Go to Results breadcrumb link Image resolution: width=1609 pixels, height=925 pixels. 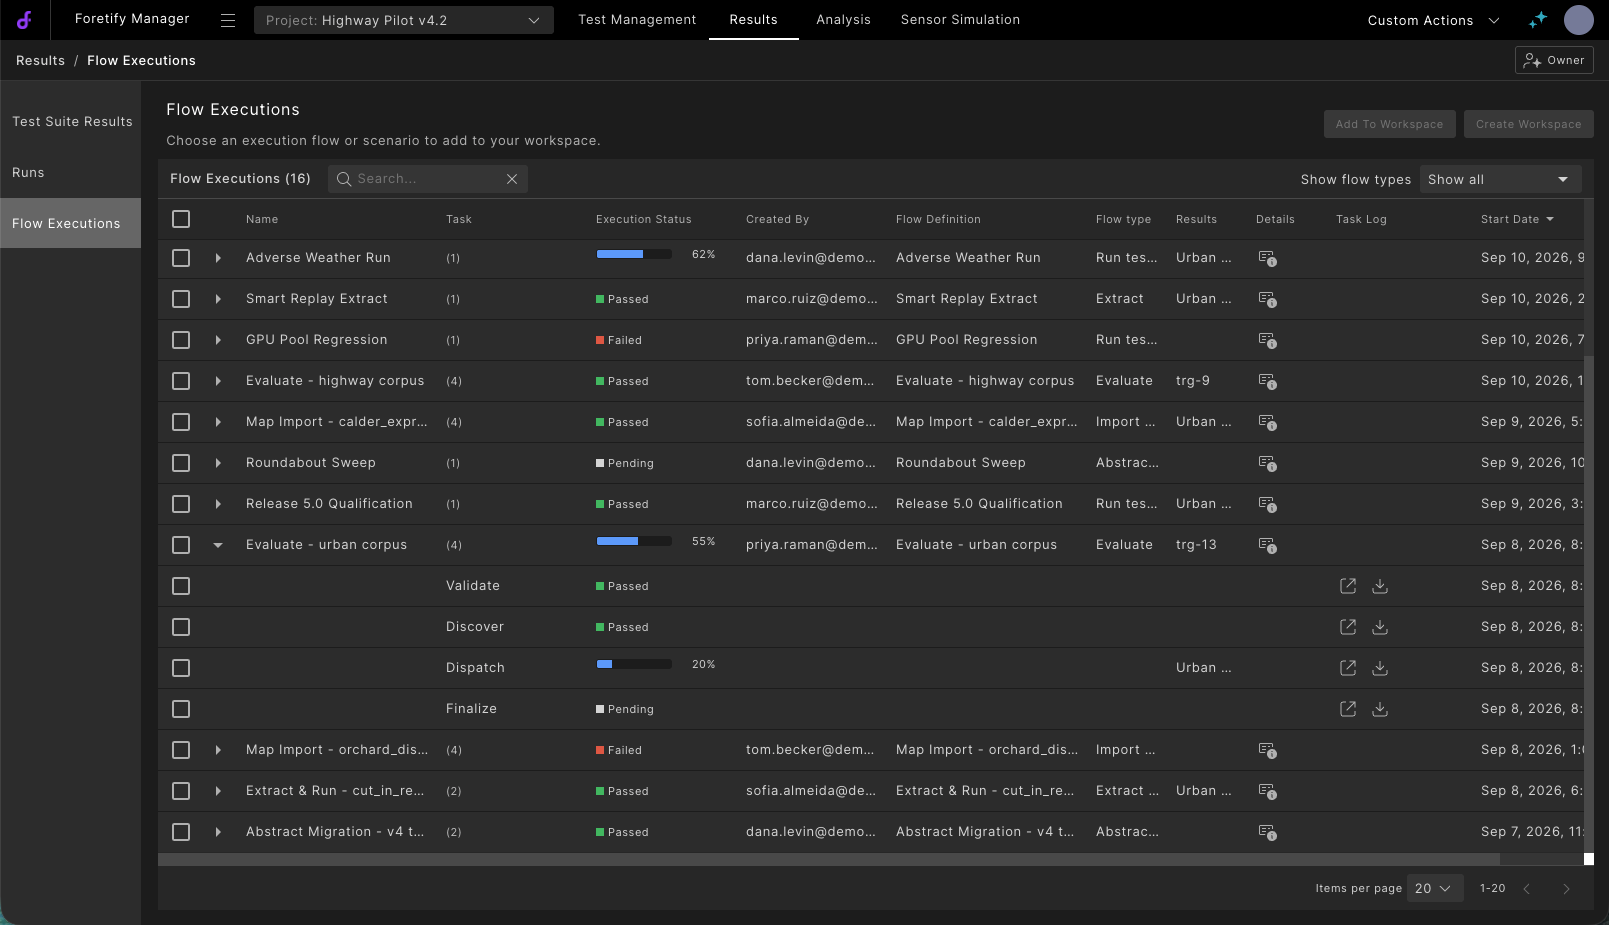pyautogui.click(x=40, y=61)
